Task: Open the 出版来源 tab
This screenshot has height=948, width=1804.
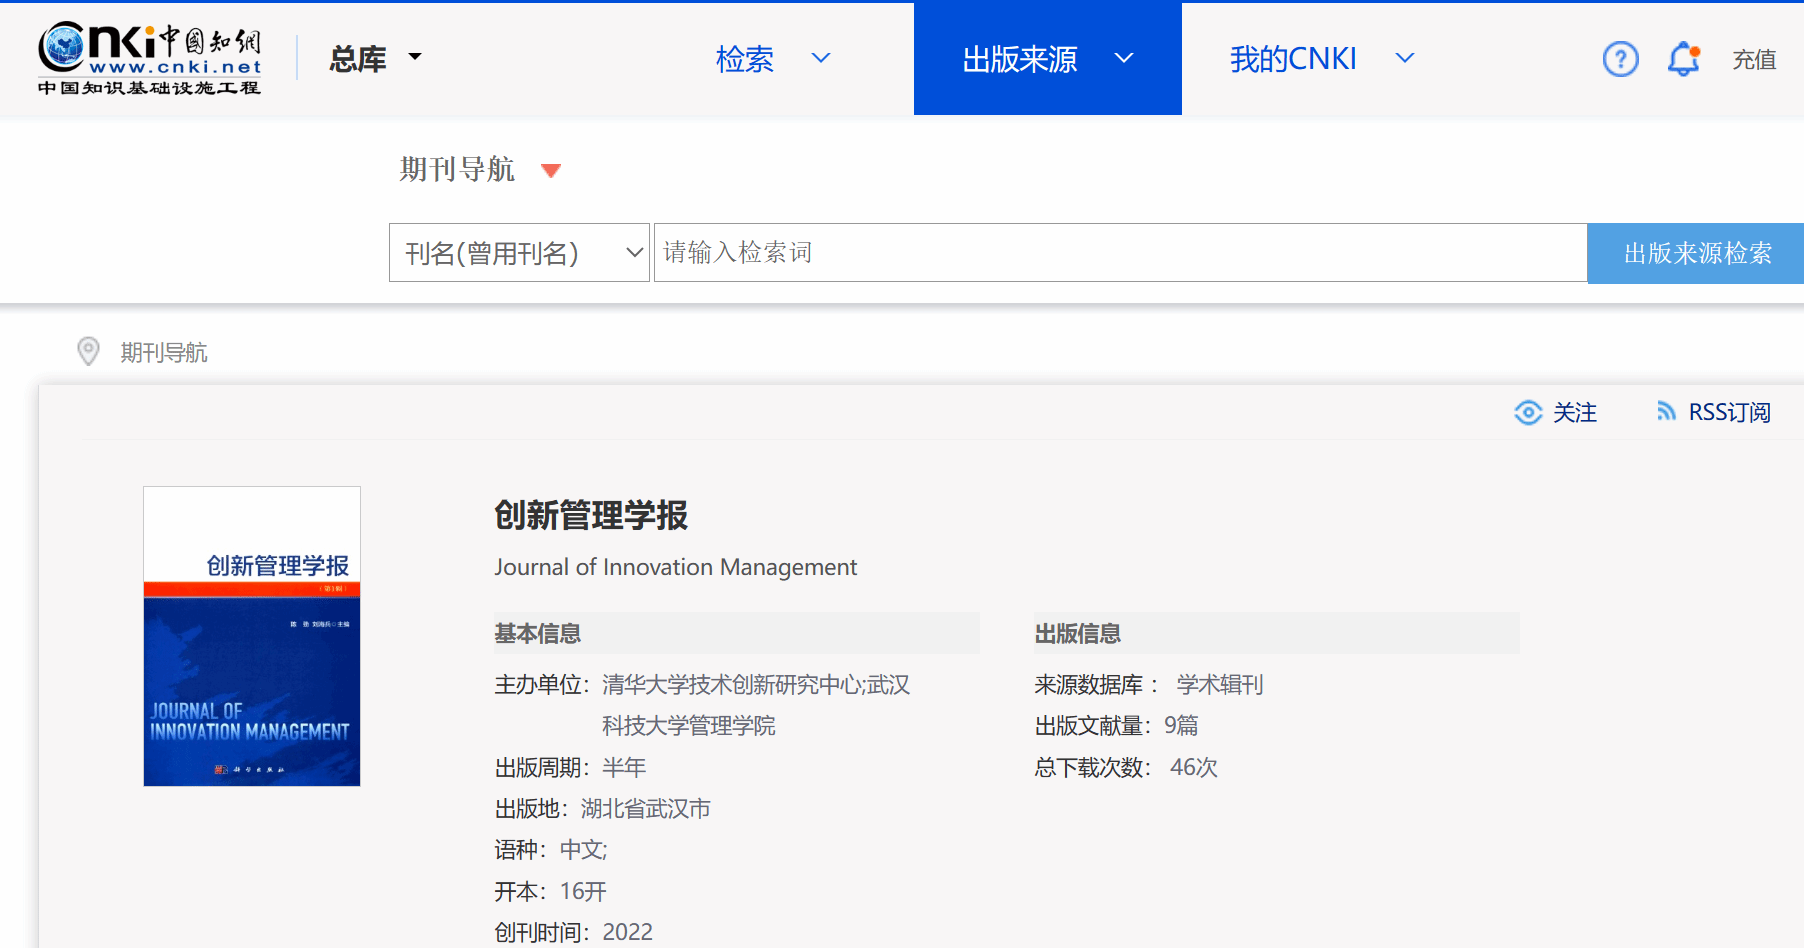Action: 1020,59
